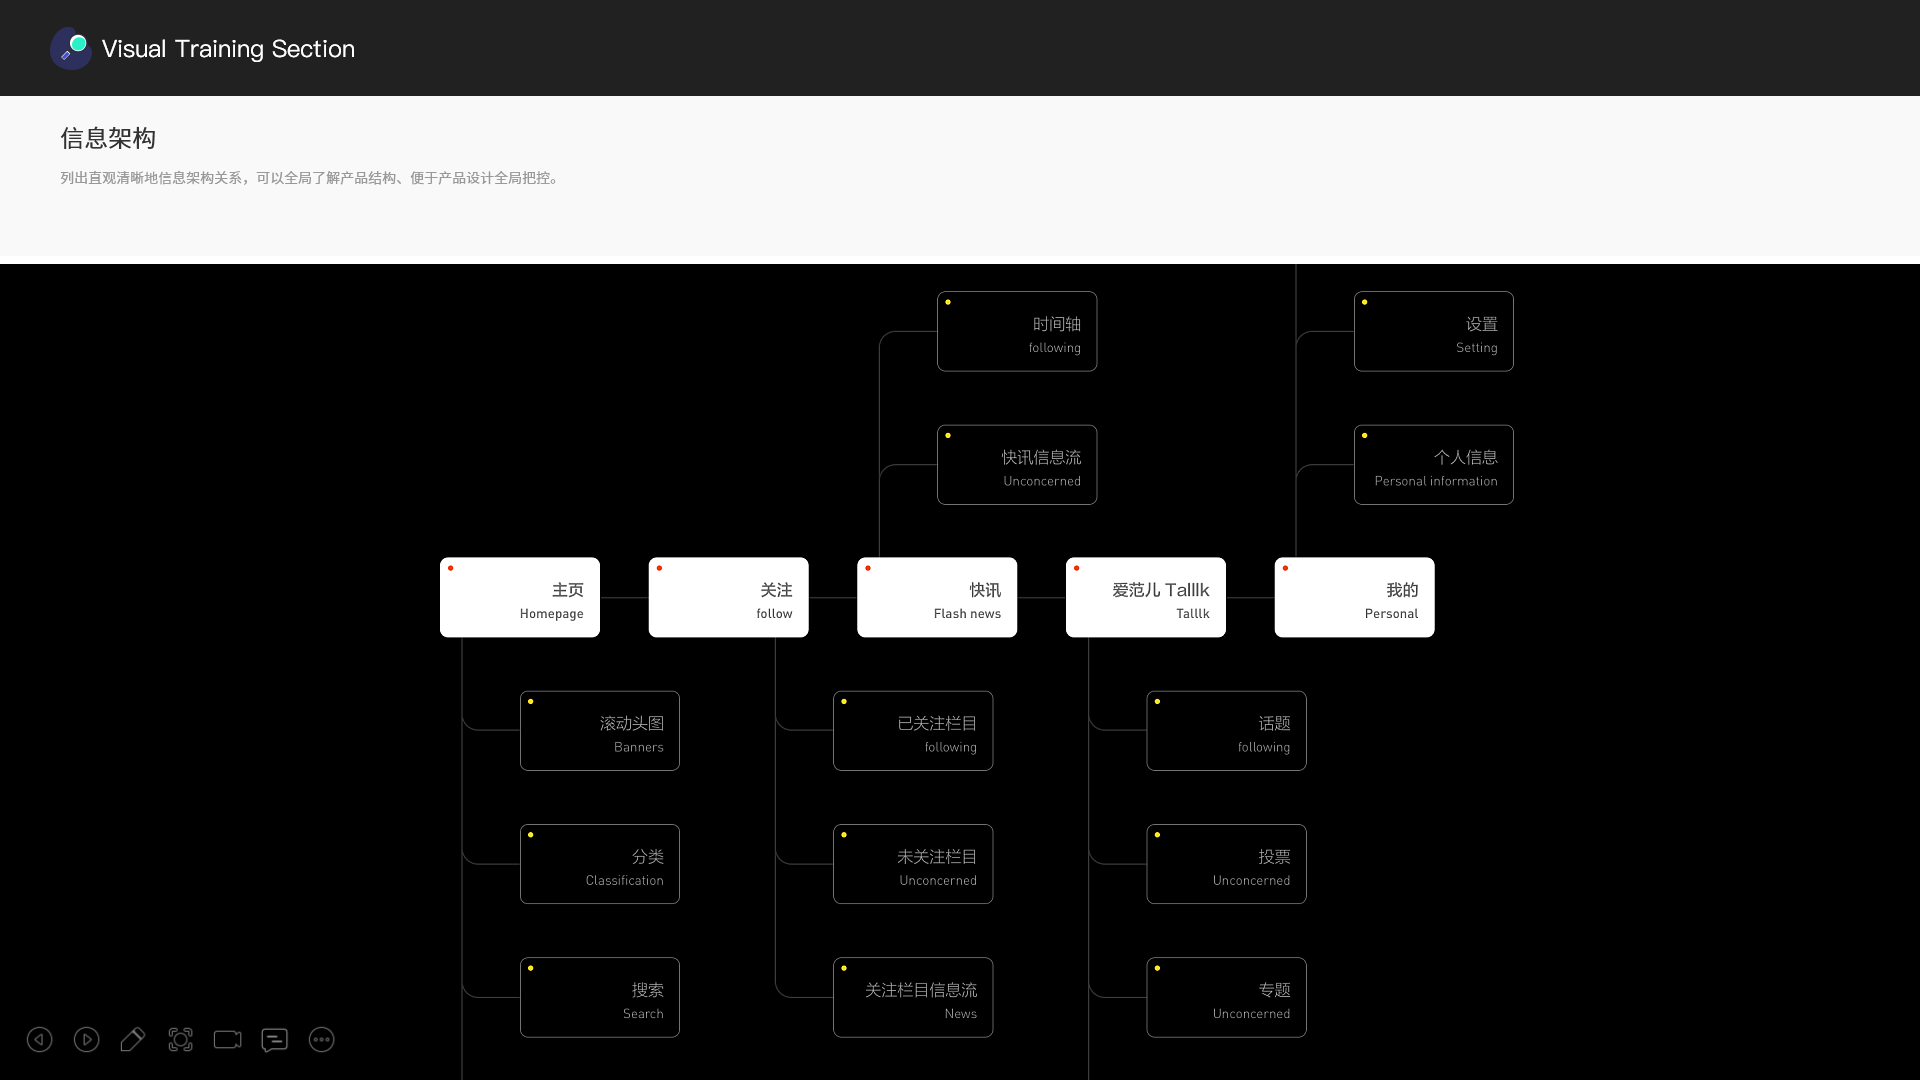Toggle the 话题 following node indicator

[1158, 700]
